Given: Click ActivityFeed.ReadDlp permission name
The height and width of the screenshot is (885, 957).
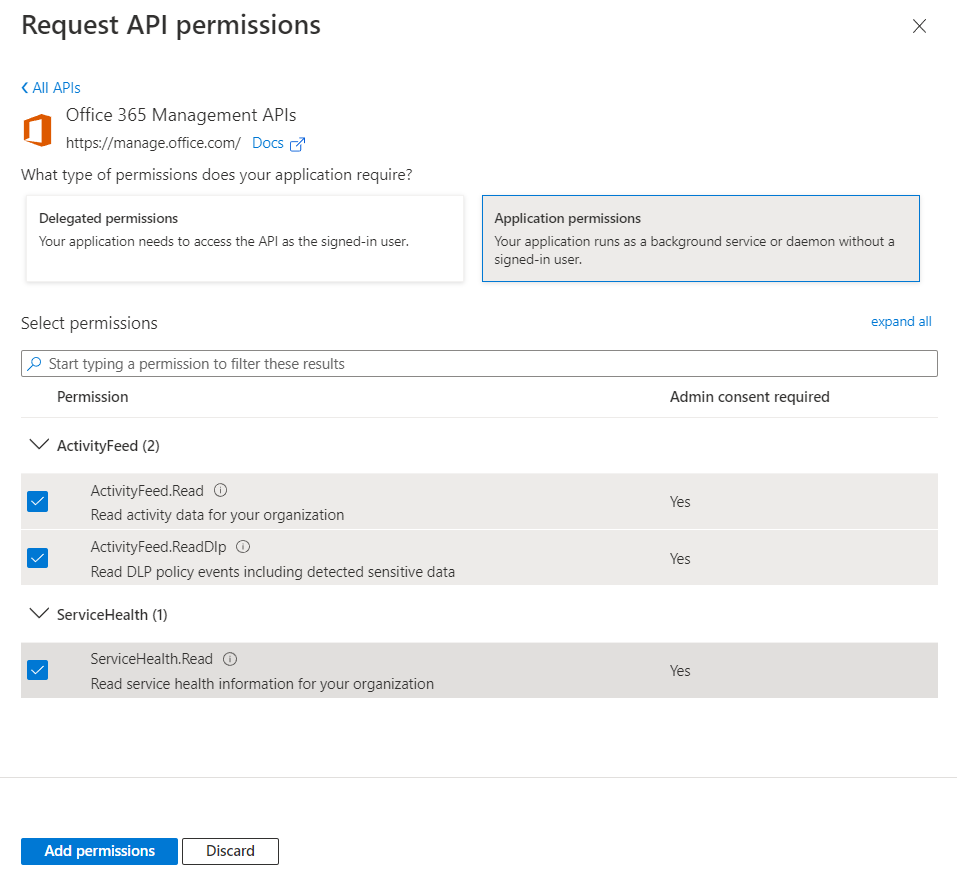Looking at the screenshot, I should tap(159, 547).
